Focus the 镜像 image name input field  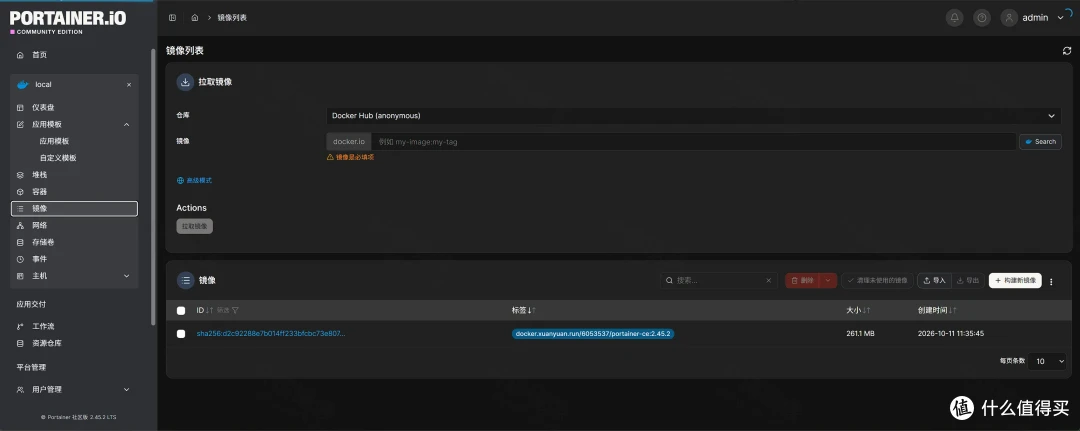click(x=694, y=142)
